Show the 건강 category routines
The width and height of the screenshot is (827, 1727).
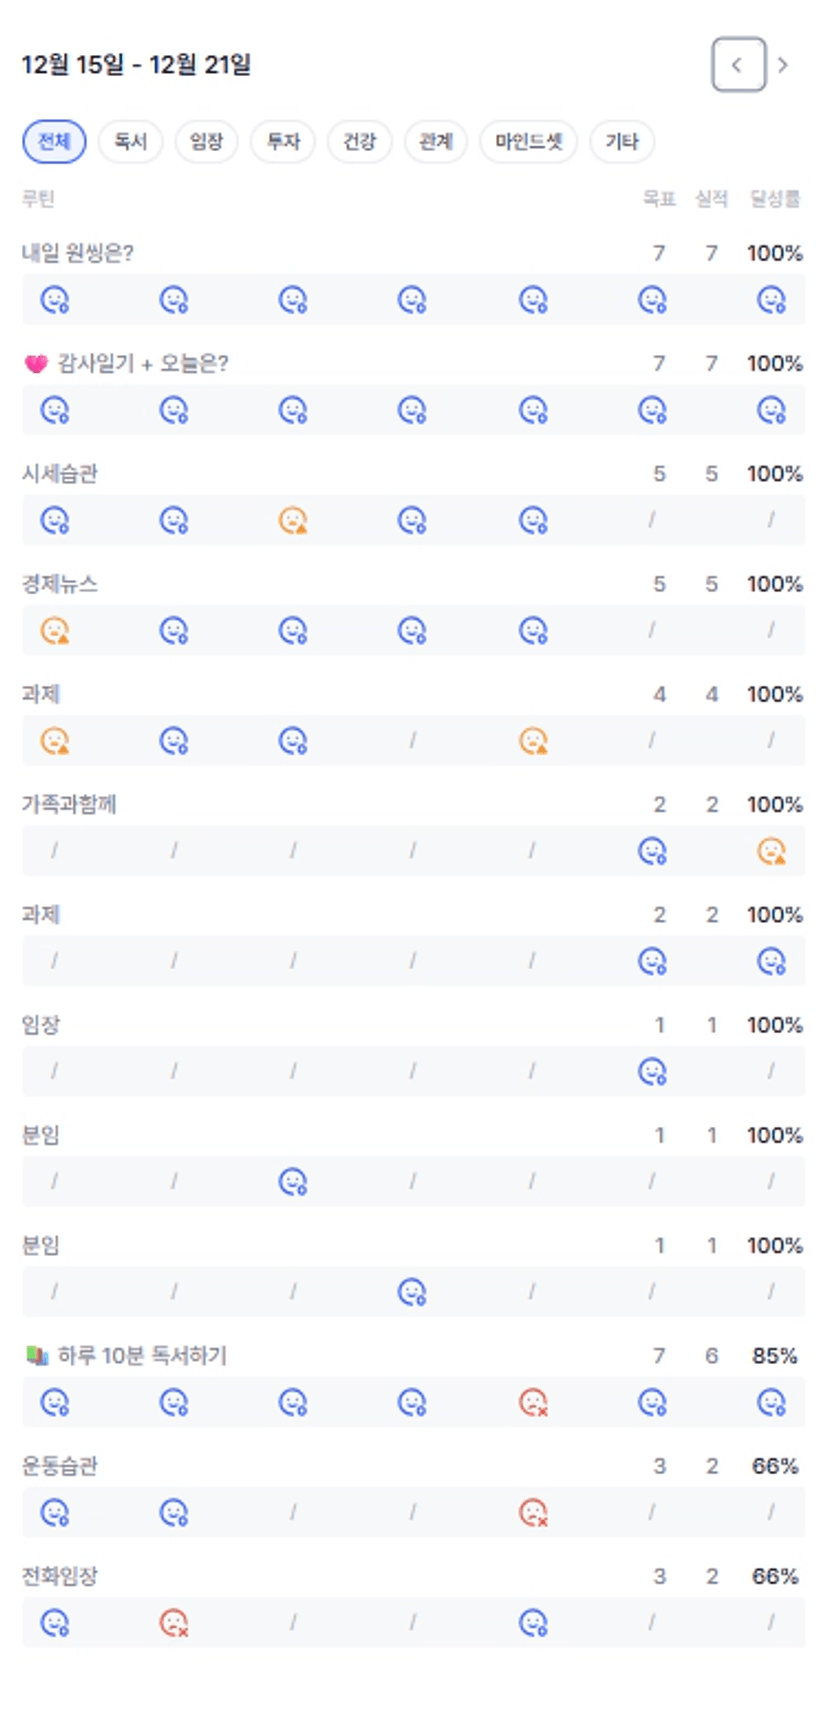(359, 141)
